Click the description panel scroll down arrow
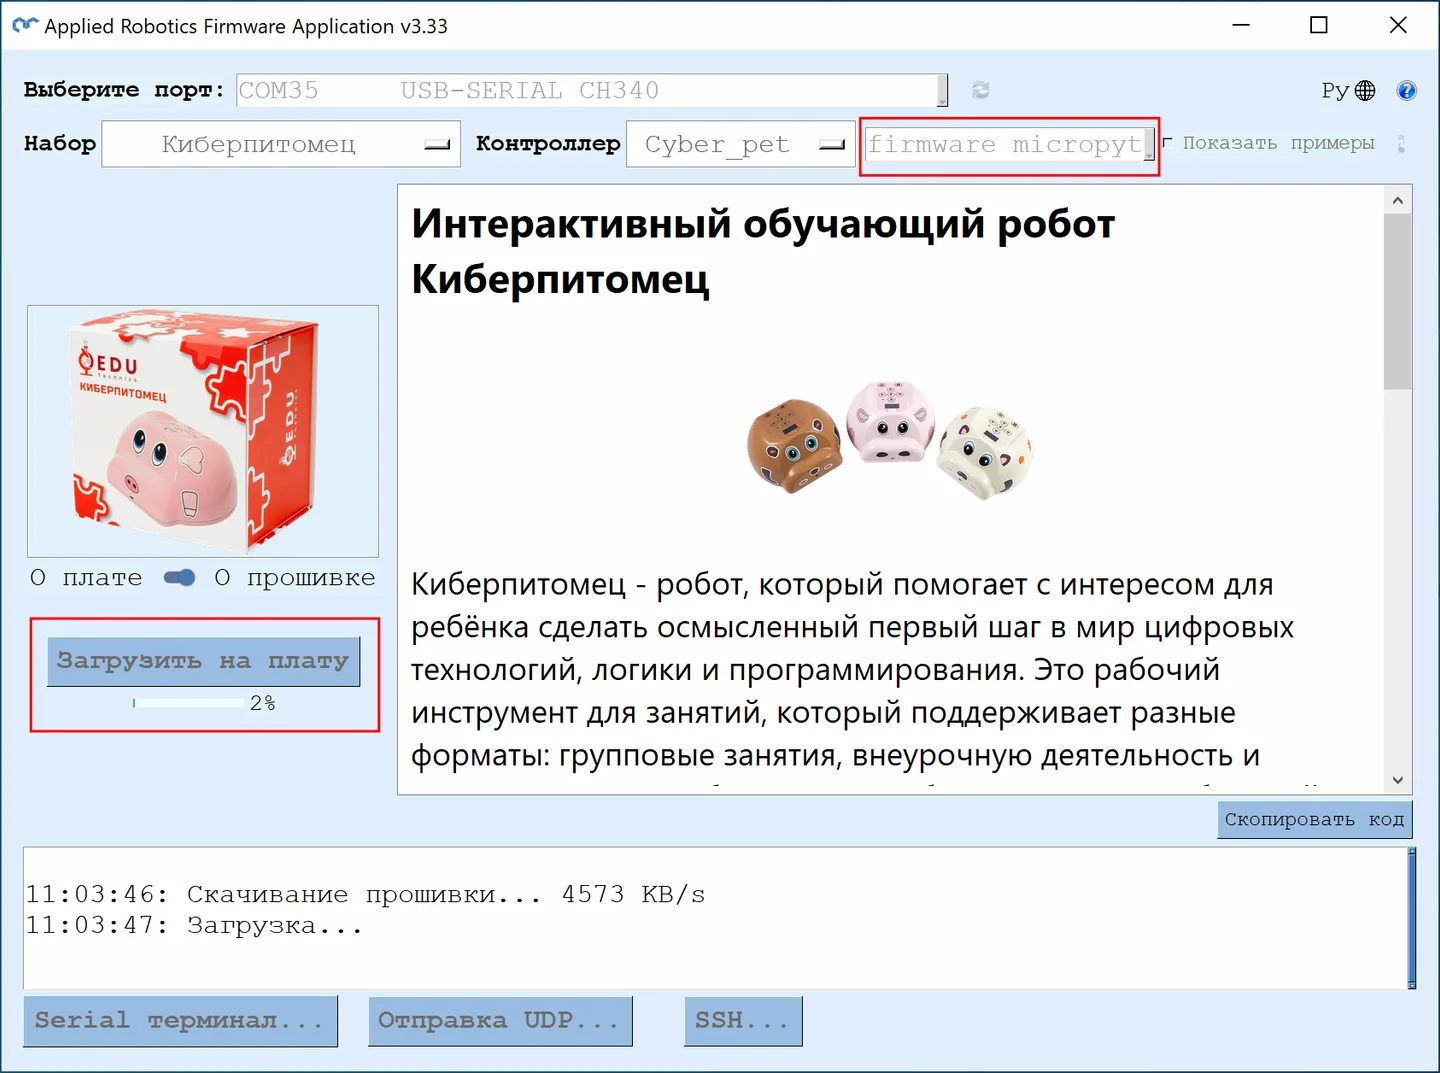The height and width of the screenshot is (1073, 1440). pyautogui.click(x=1398, y=780)
